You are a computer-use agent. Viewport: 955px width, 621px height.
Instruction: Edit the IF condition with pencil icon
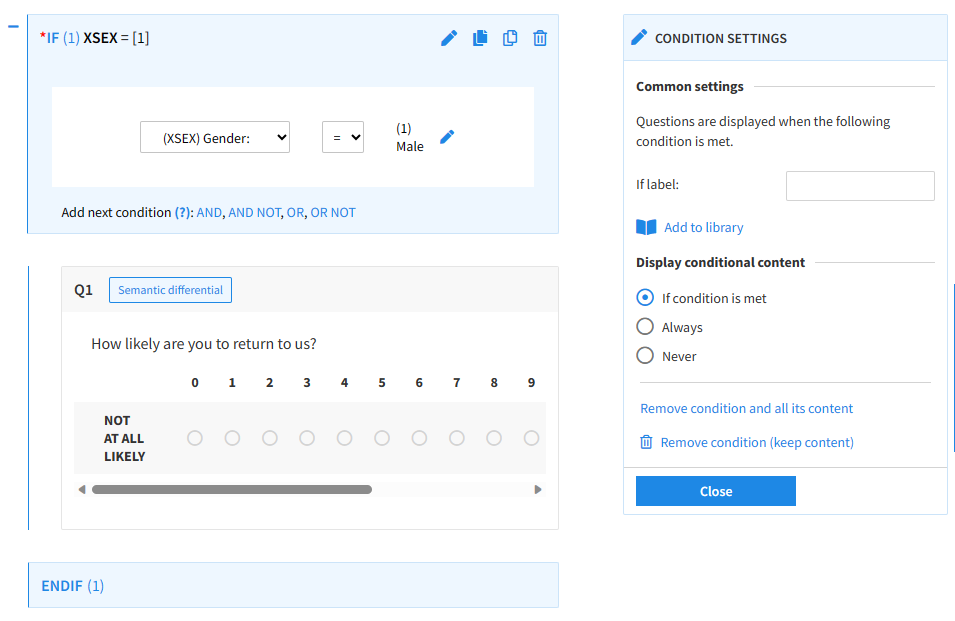(x=449, y=38)
